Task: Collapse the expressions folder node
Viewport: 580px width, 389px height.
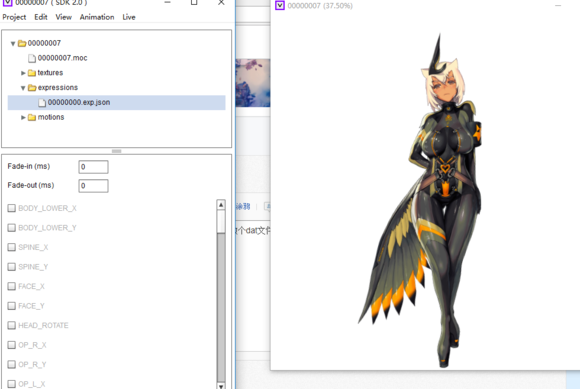Action: tap(23, 88)
